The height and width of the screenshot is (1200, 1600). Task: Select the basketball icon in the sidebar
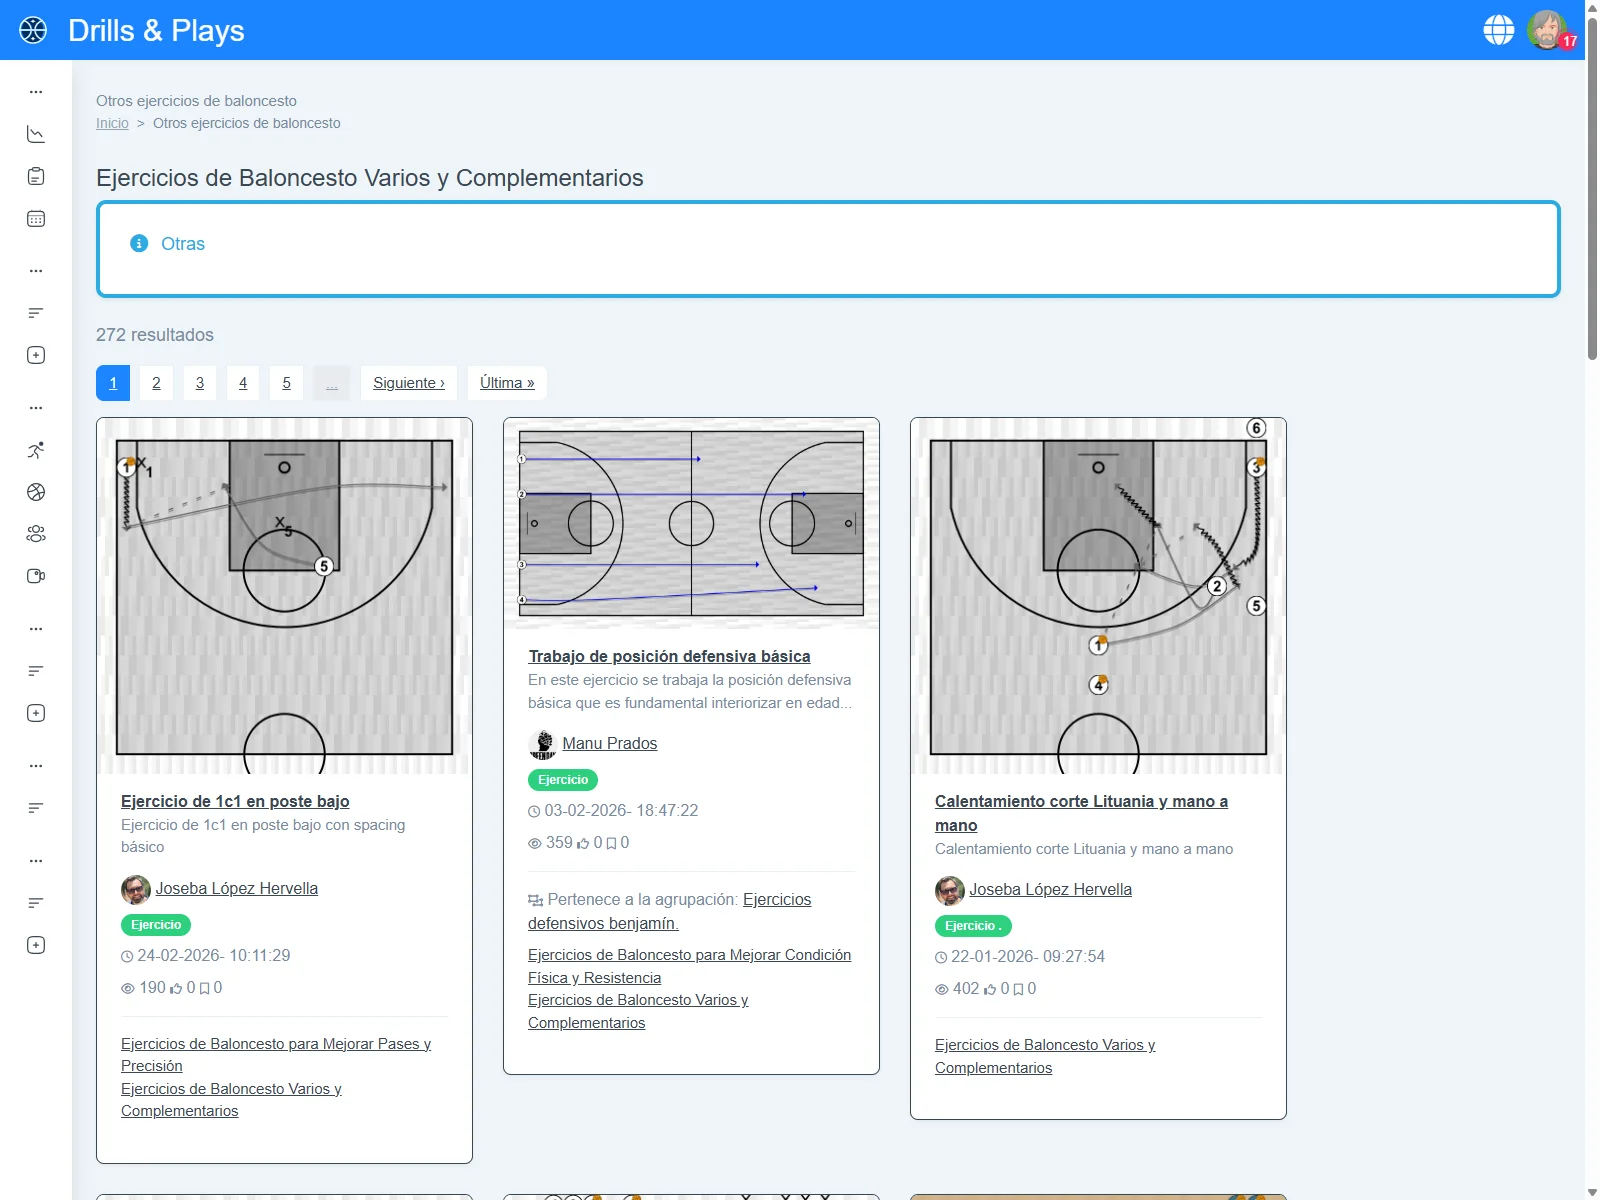36,491
